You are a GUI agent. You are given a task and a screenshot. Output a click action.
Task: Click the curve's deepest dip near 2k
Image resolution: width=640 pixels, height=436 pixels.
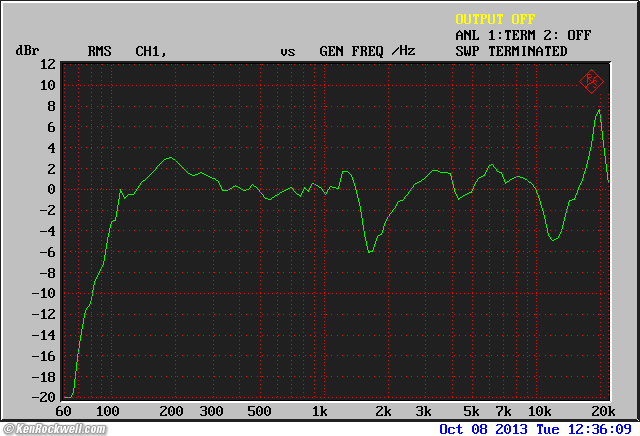(x=370, y=252)
